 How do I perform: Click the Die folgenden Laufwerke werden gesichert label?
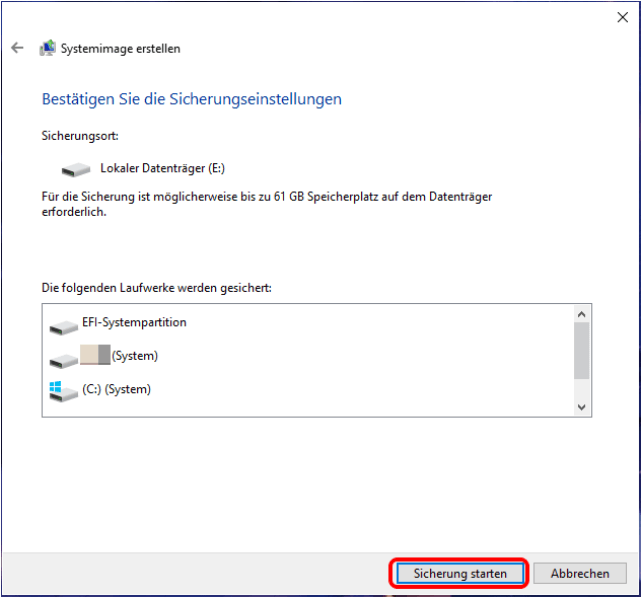157,288
